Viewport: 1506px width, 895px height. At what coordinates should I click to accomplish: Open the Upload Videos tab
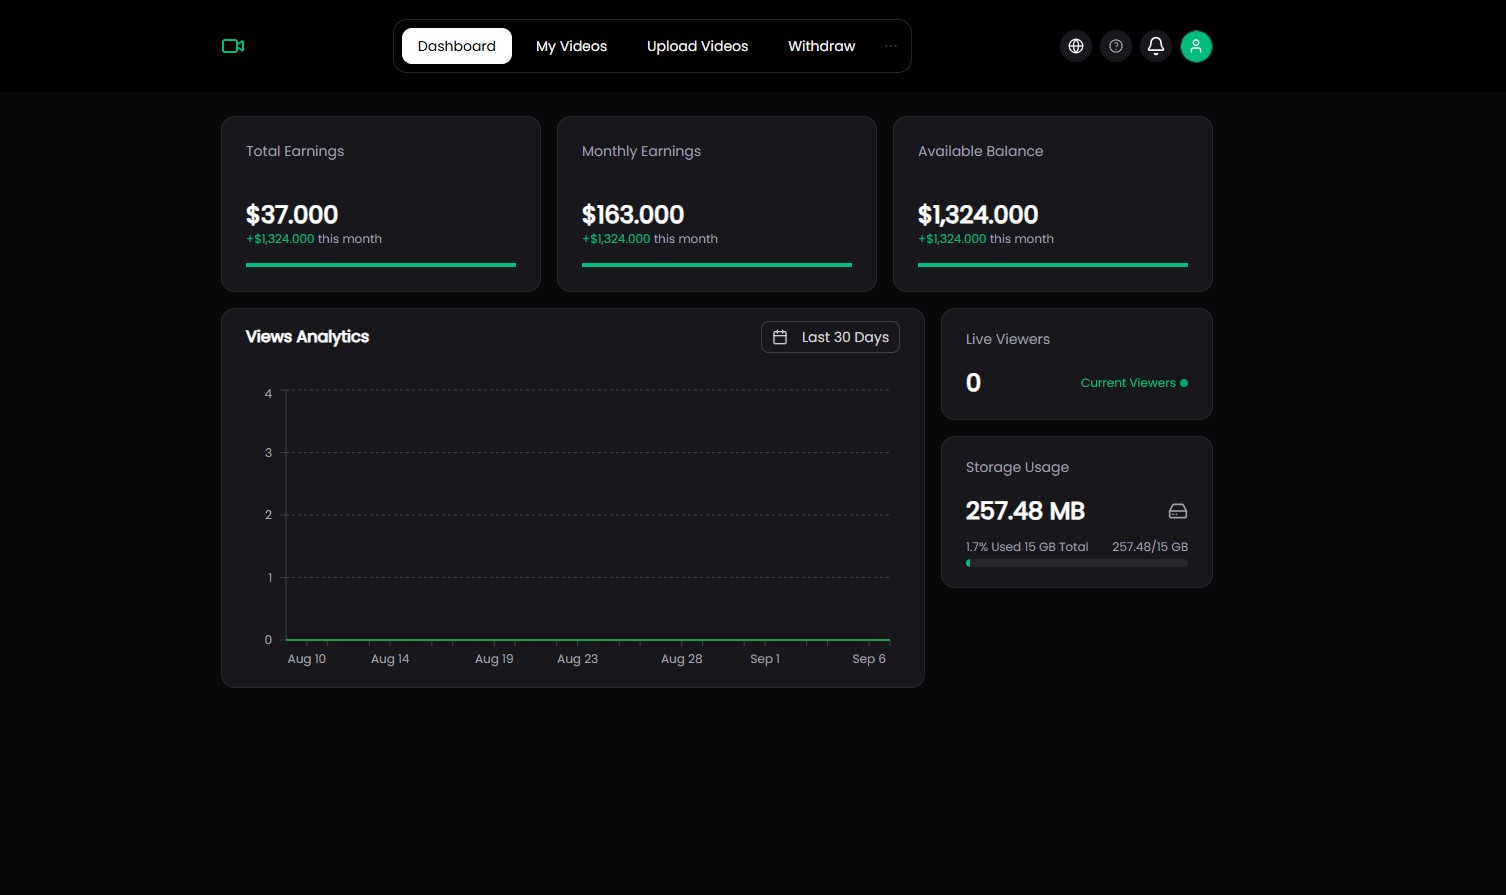697,46
